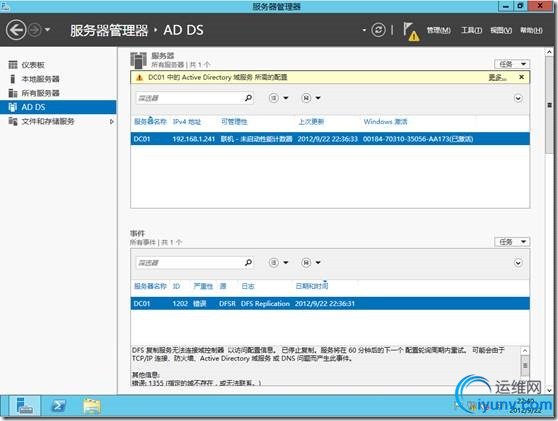Open the 任务 dropdown in servers section
The image size is (558, 421).
[512, 64]
